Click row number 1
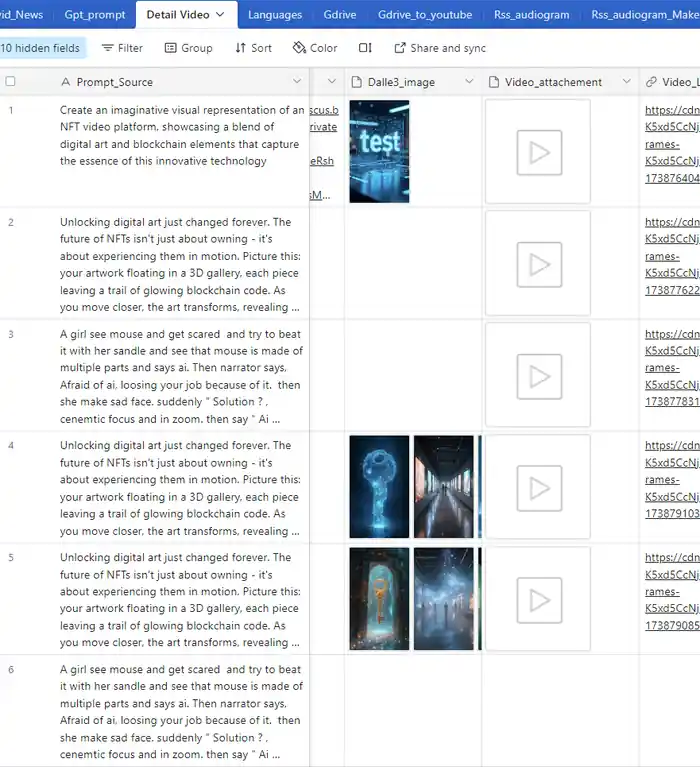The image size is (700, 767). pos(11,111)
